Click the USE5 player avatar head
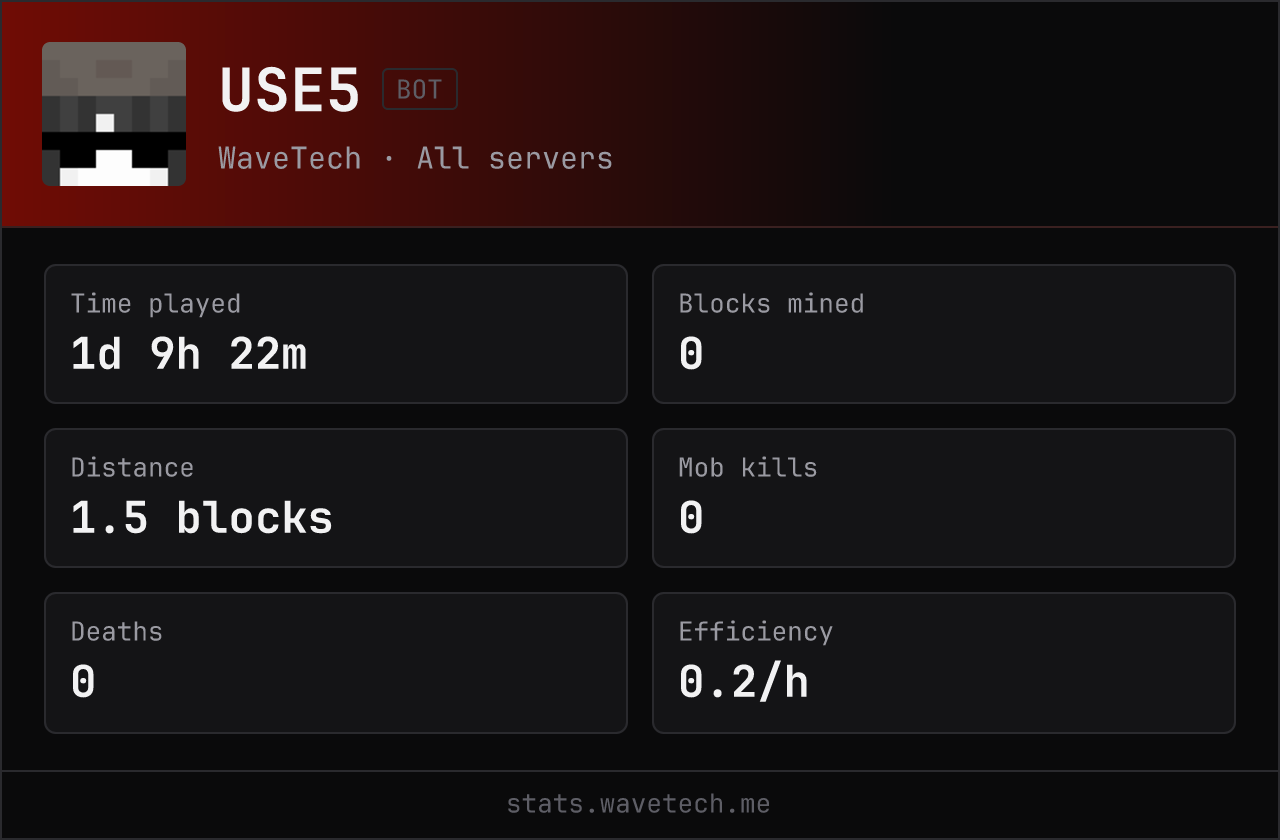 (114, 114)
